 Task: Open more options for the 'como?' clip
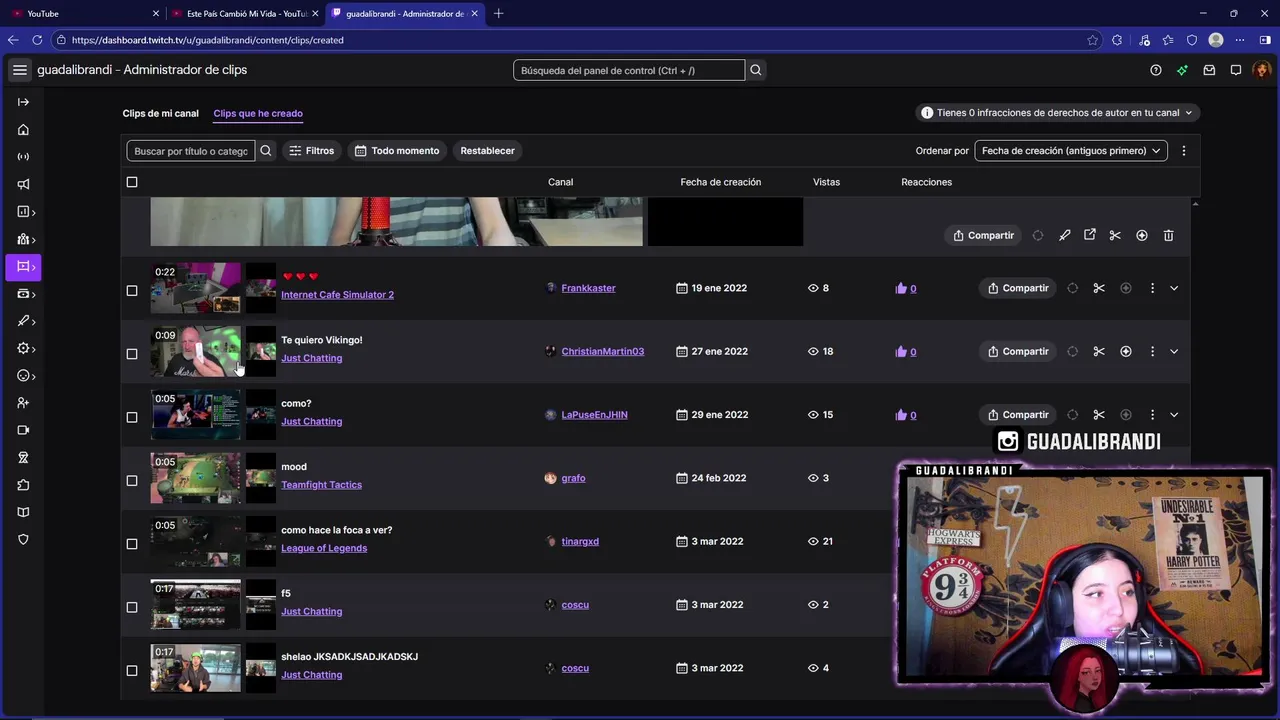[1152, 415]
